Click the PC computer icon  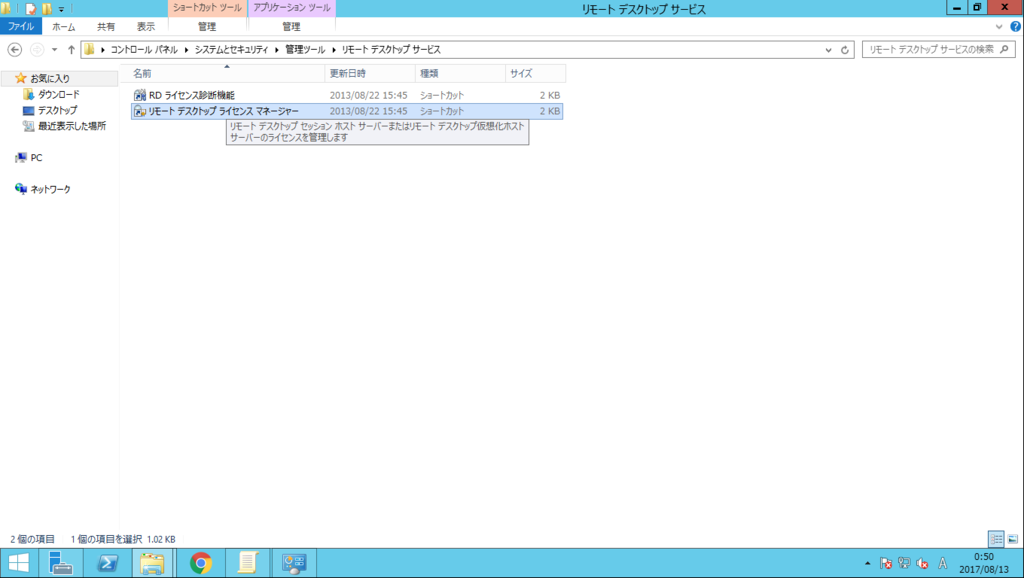[21, 157]
